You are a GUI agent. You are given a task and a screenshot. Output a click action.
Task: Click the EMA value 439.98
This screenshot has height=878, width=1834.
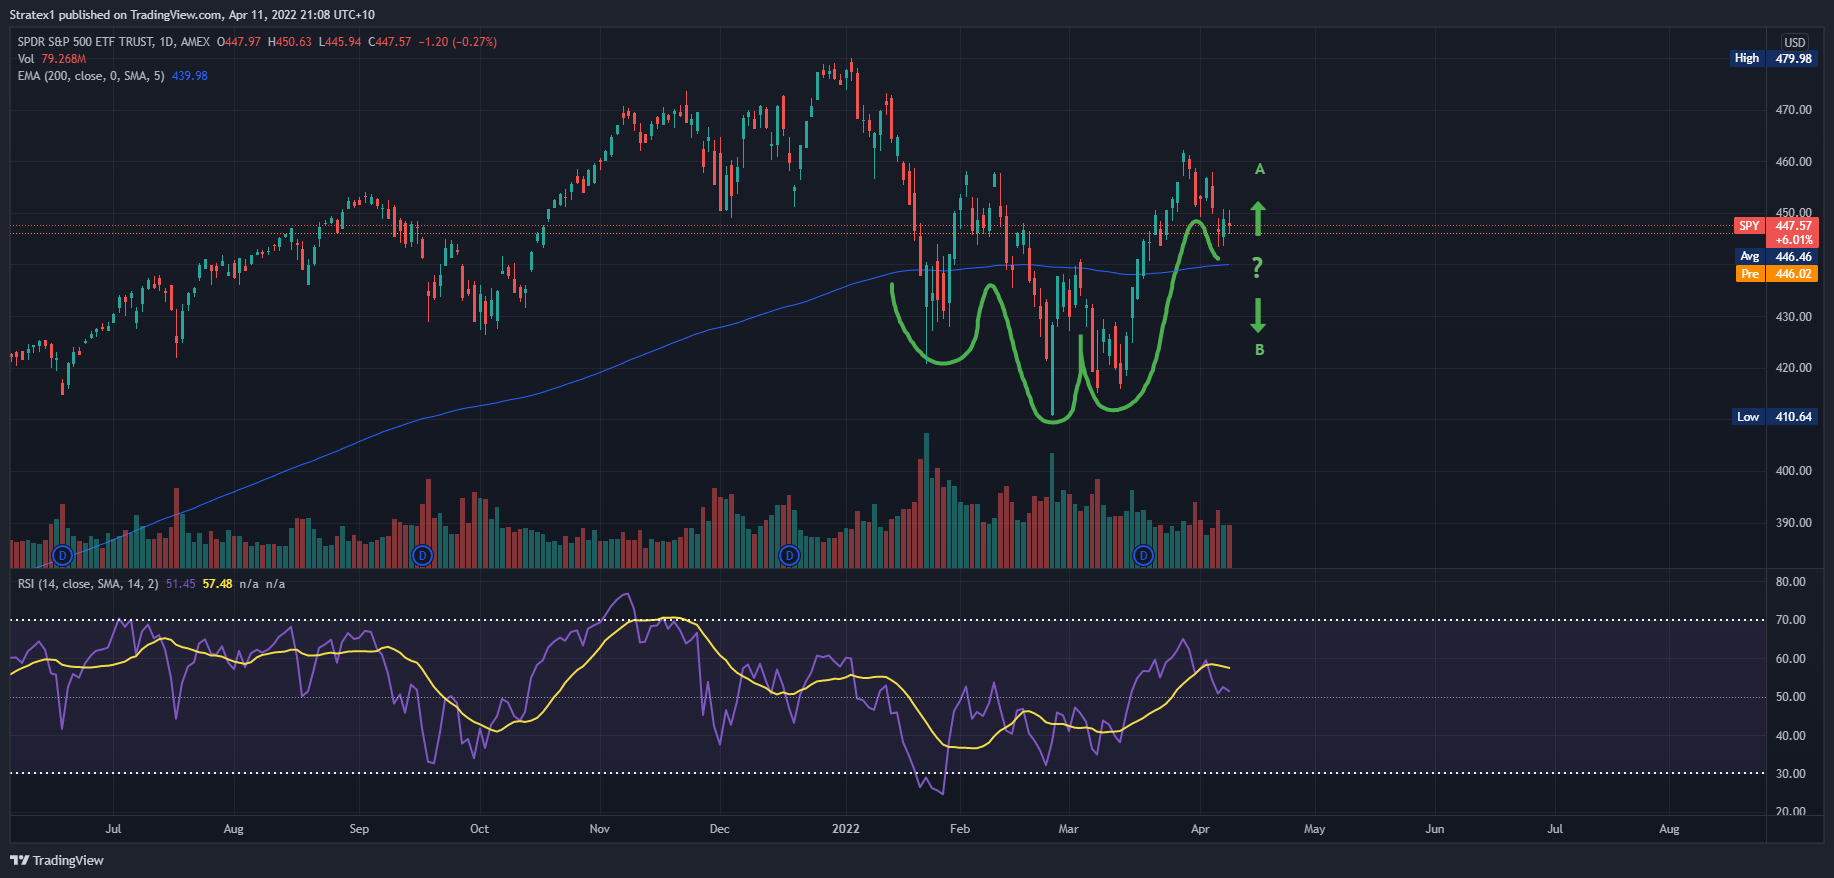click(x=190, y=76)
